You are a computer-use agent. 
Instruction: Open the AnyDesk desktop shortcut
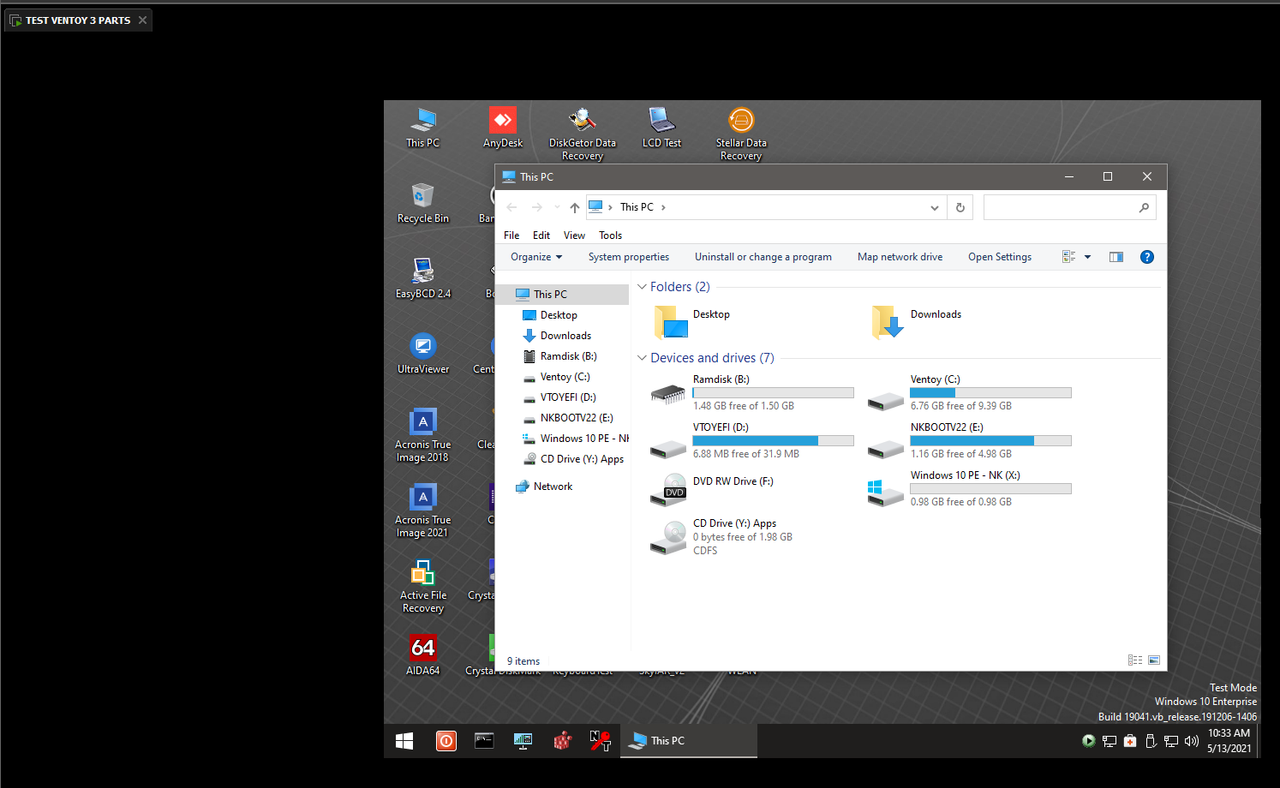[503, 128]
